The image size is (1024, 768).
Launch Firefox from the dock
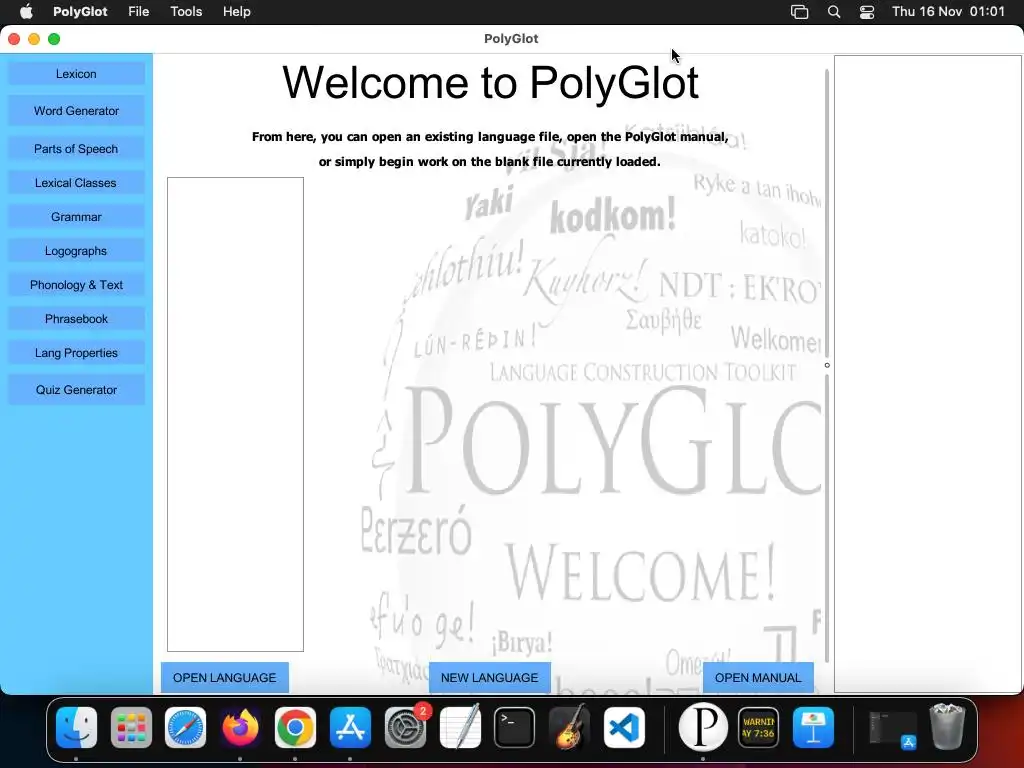tap(240, 728)
